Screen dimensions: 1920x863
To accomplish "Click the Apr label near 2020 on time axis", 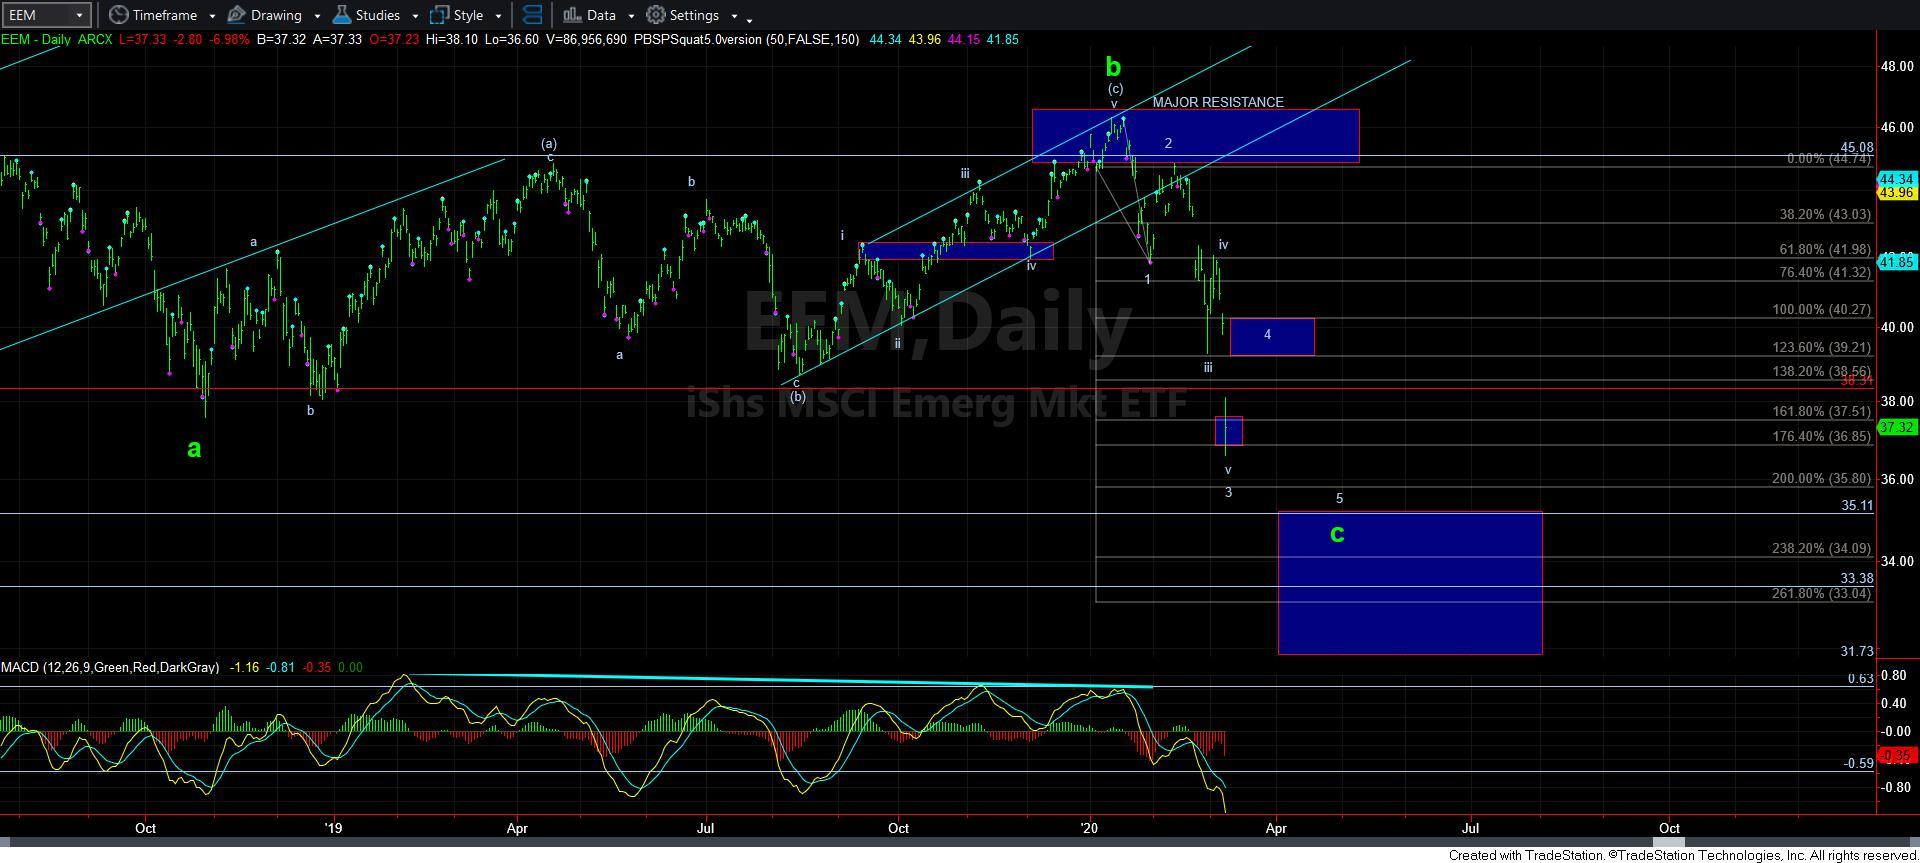I will coord(1276,827).
